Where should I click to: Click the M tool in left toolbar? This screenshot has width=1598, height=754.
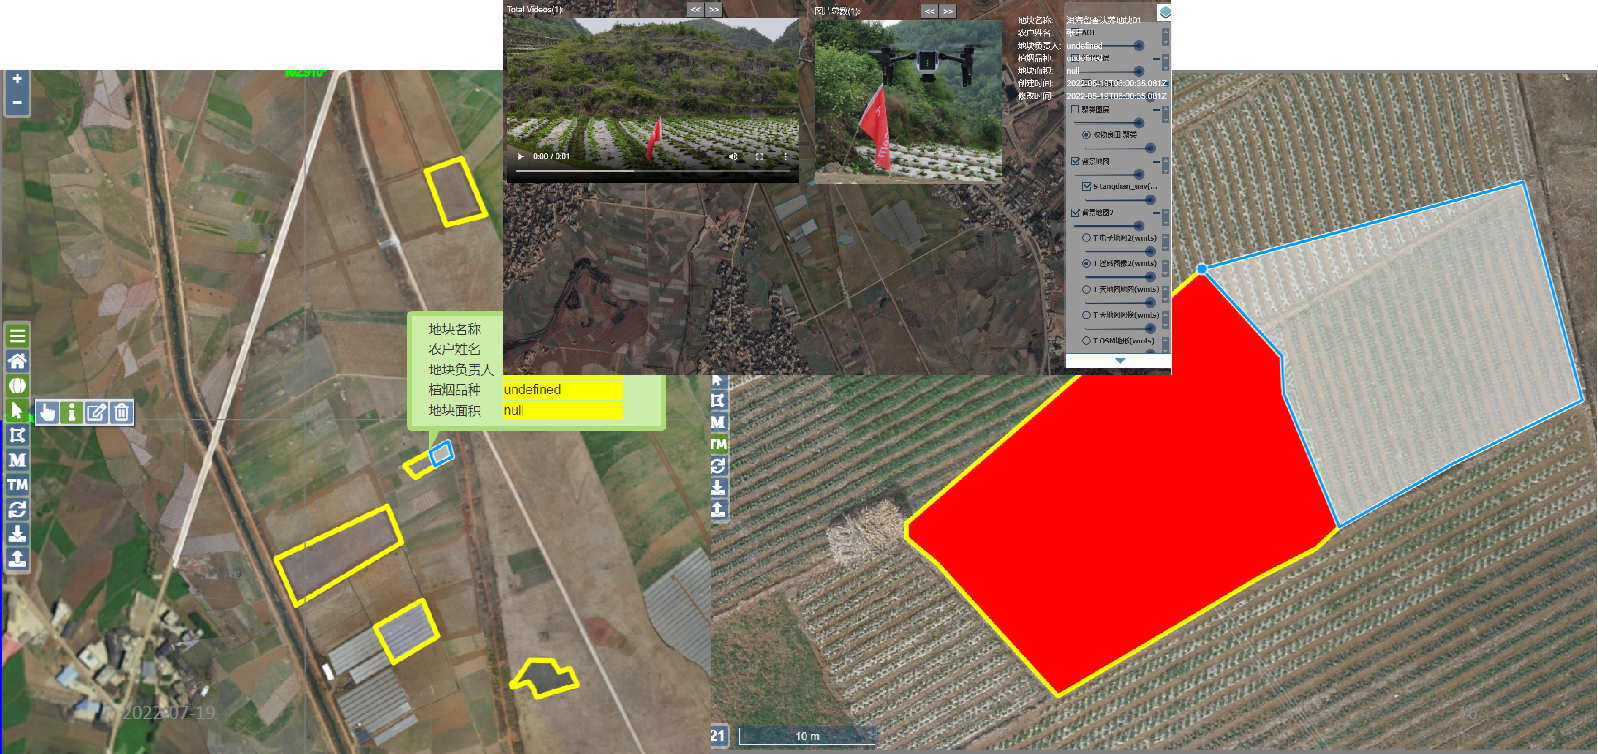click(17, 460)
